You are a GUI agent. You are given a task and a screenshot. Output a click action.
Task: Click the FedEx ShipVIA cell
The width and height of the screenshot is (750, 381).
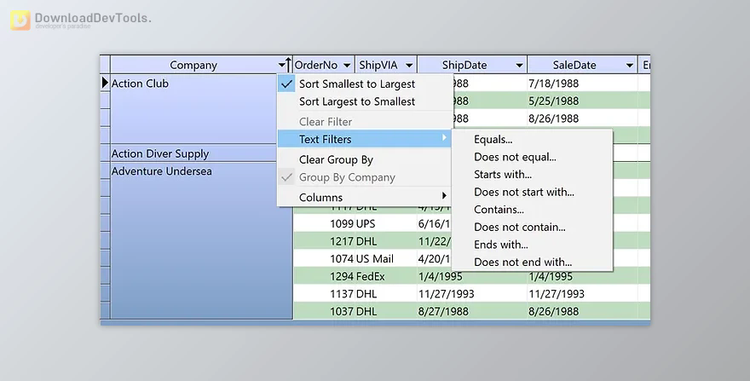pyautogui.click(x=386, y=276)
